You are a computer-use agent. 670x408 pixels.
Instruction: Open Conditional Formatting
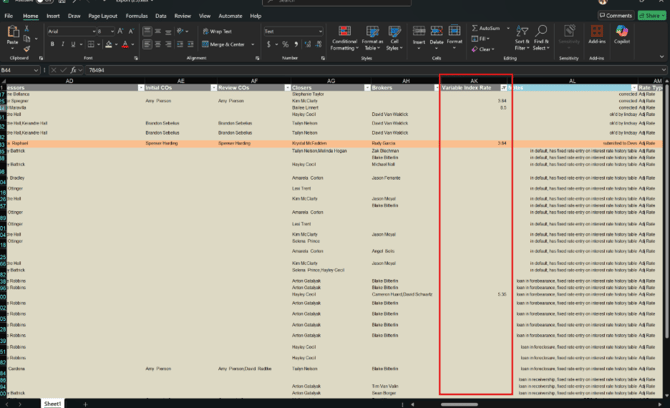pos(344,38)
